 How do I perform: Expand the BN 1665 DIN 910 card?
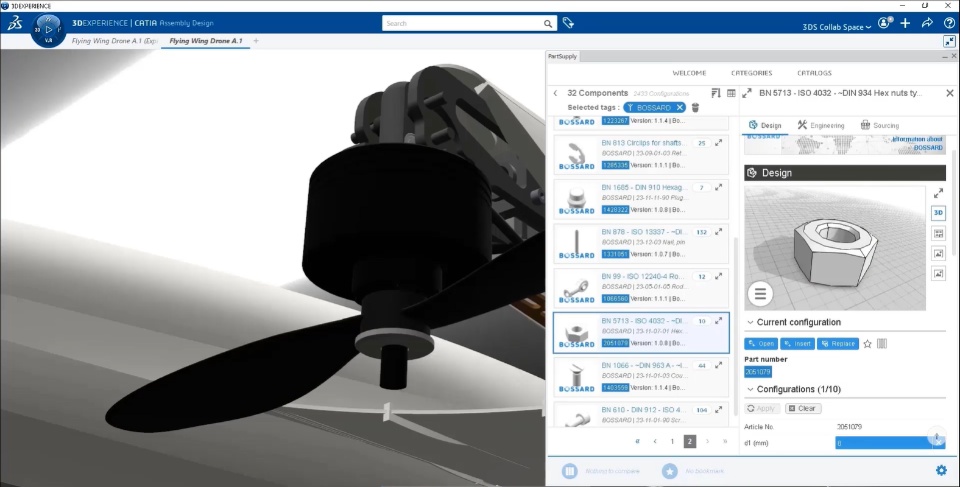coord(719,187)
